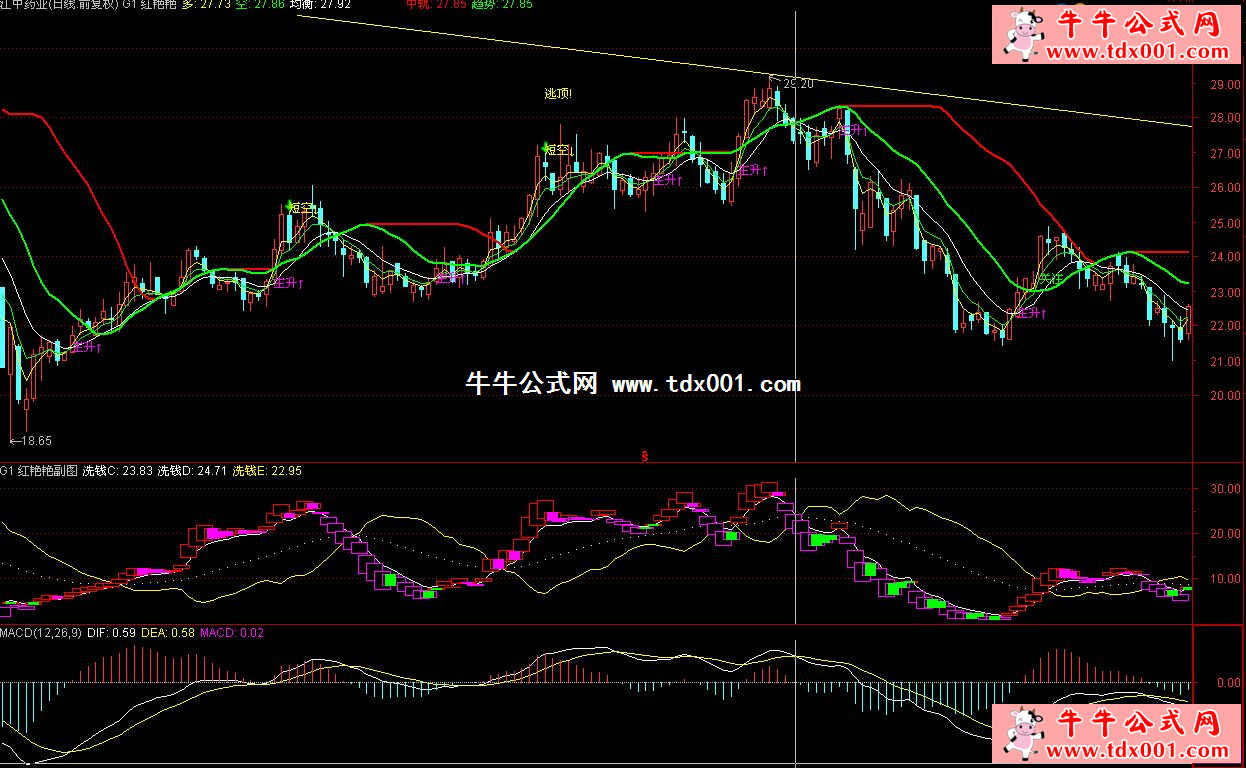Click the red S marker below main chart
The width and height of the screenshot is (1246, 768).
(645, 456)
